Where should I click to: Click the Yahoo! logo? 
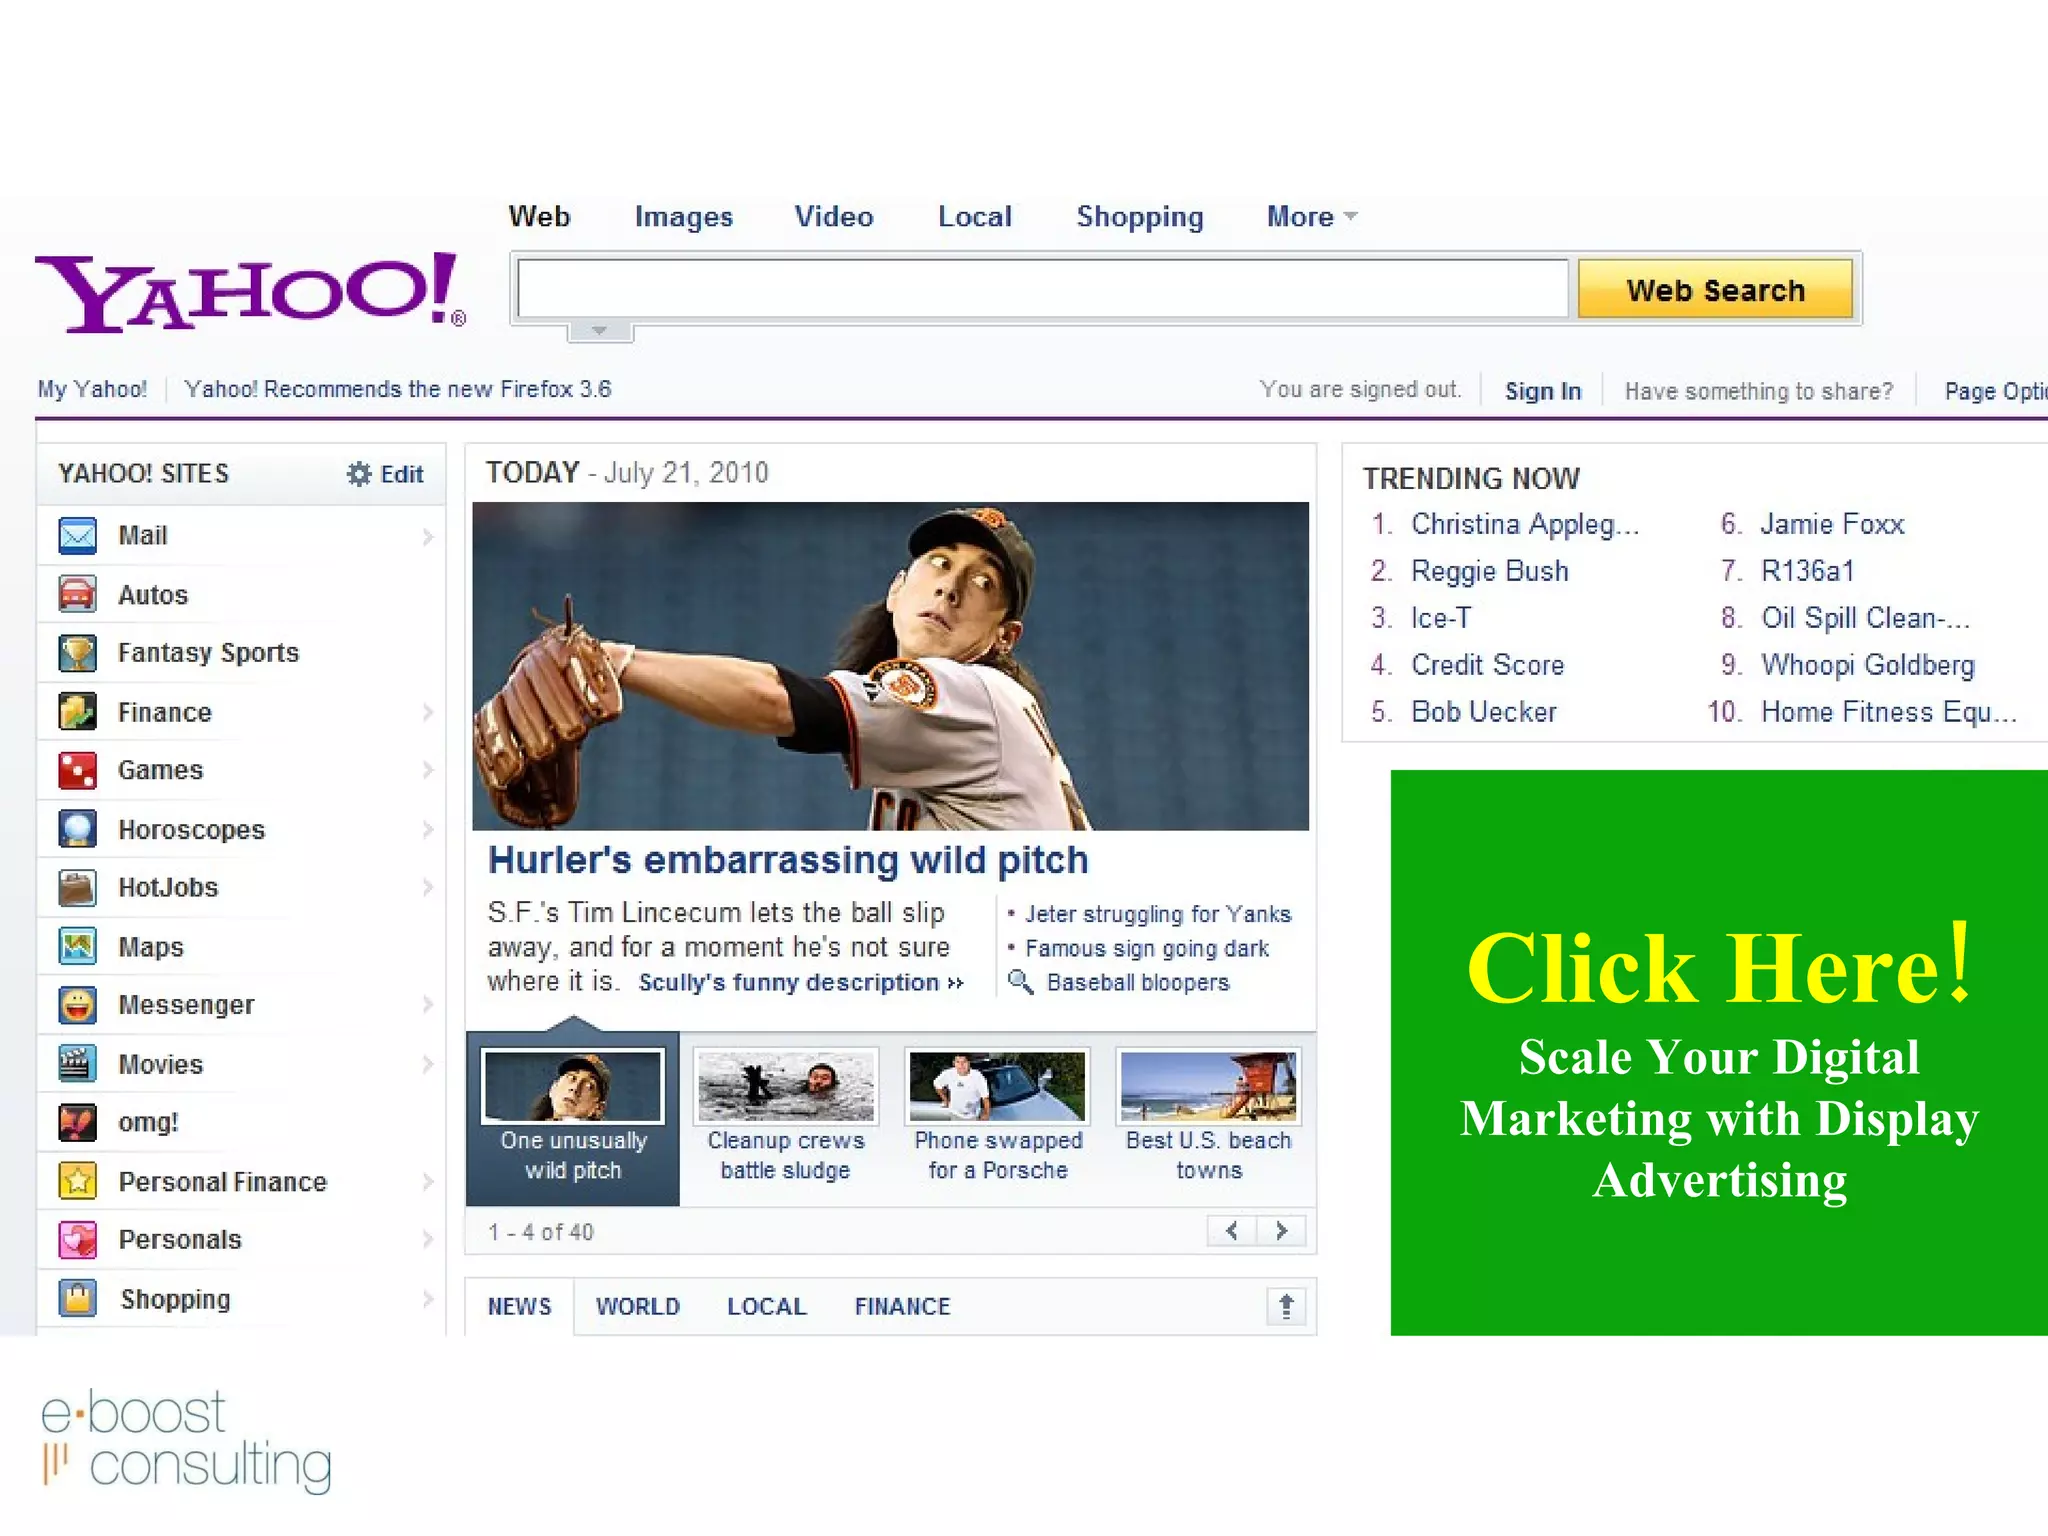[x=250, y=291]
